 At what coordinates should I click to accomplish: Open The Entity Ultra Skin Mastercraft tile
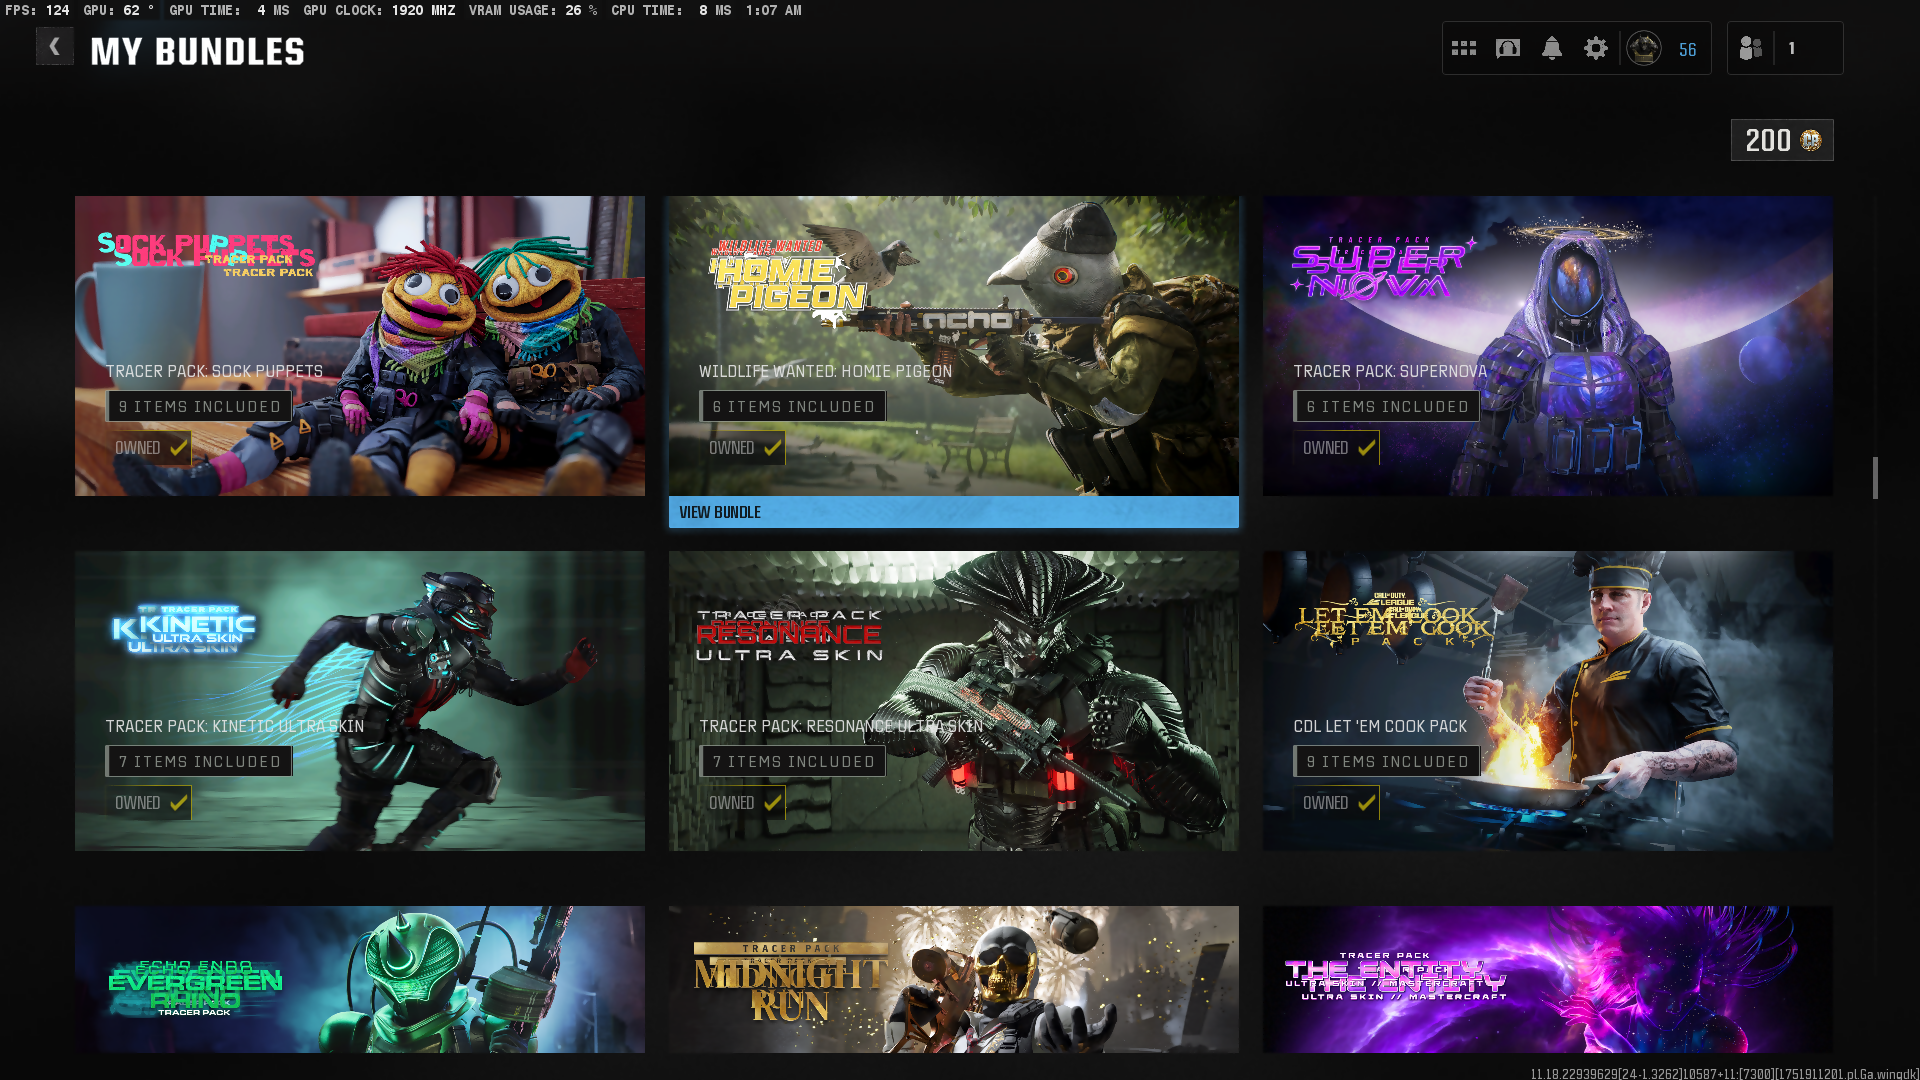1547,978
